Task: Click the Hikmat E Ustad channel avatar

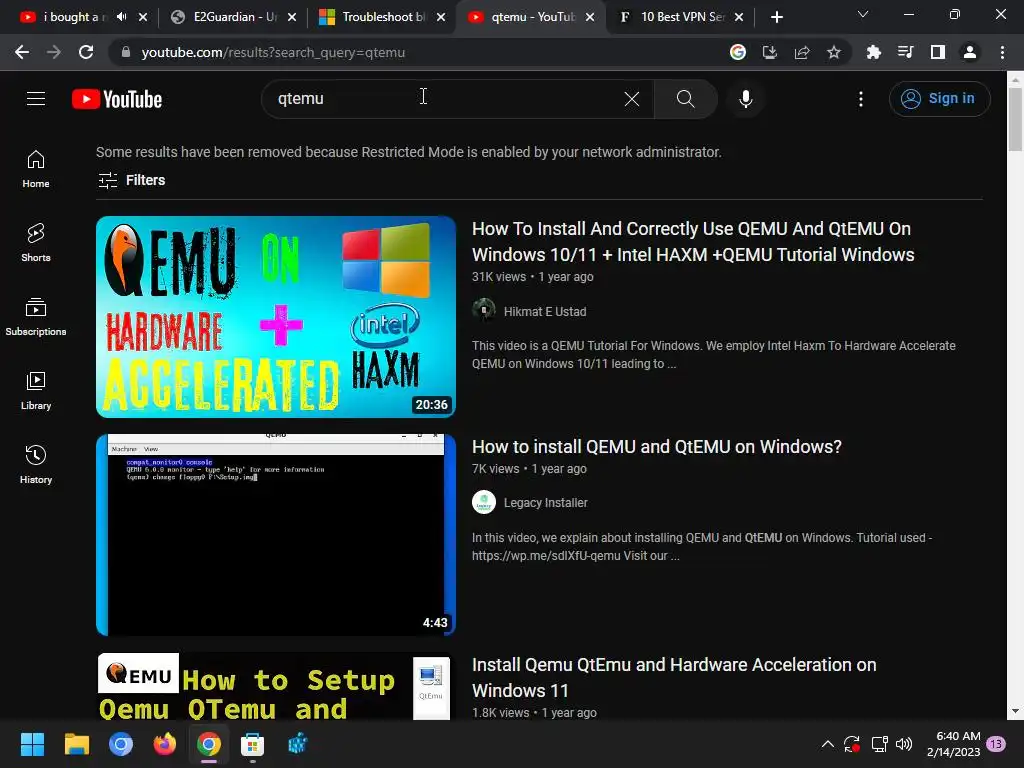Action: [x=484, y=310]
